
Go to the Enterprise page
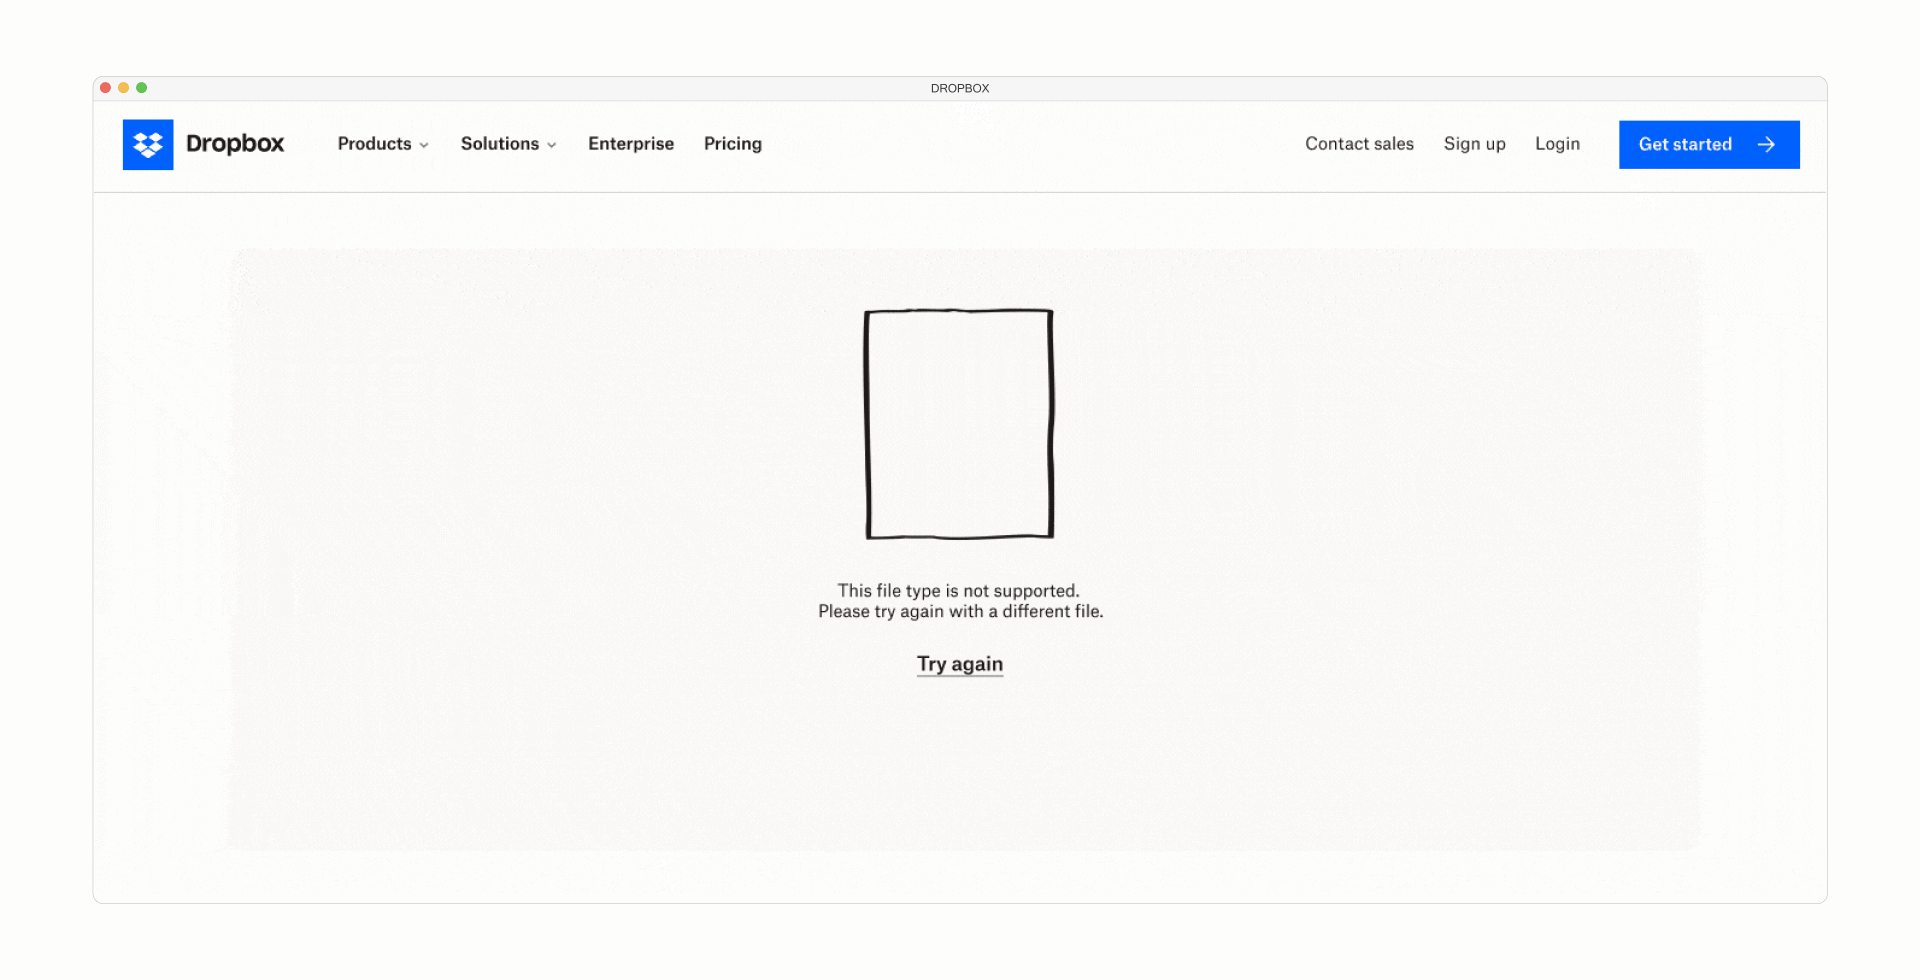[x=631, y=144]
